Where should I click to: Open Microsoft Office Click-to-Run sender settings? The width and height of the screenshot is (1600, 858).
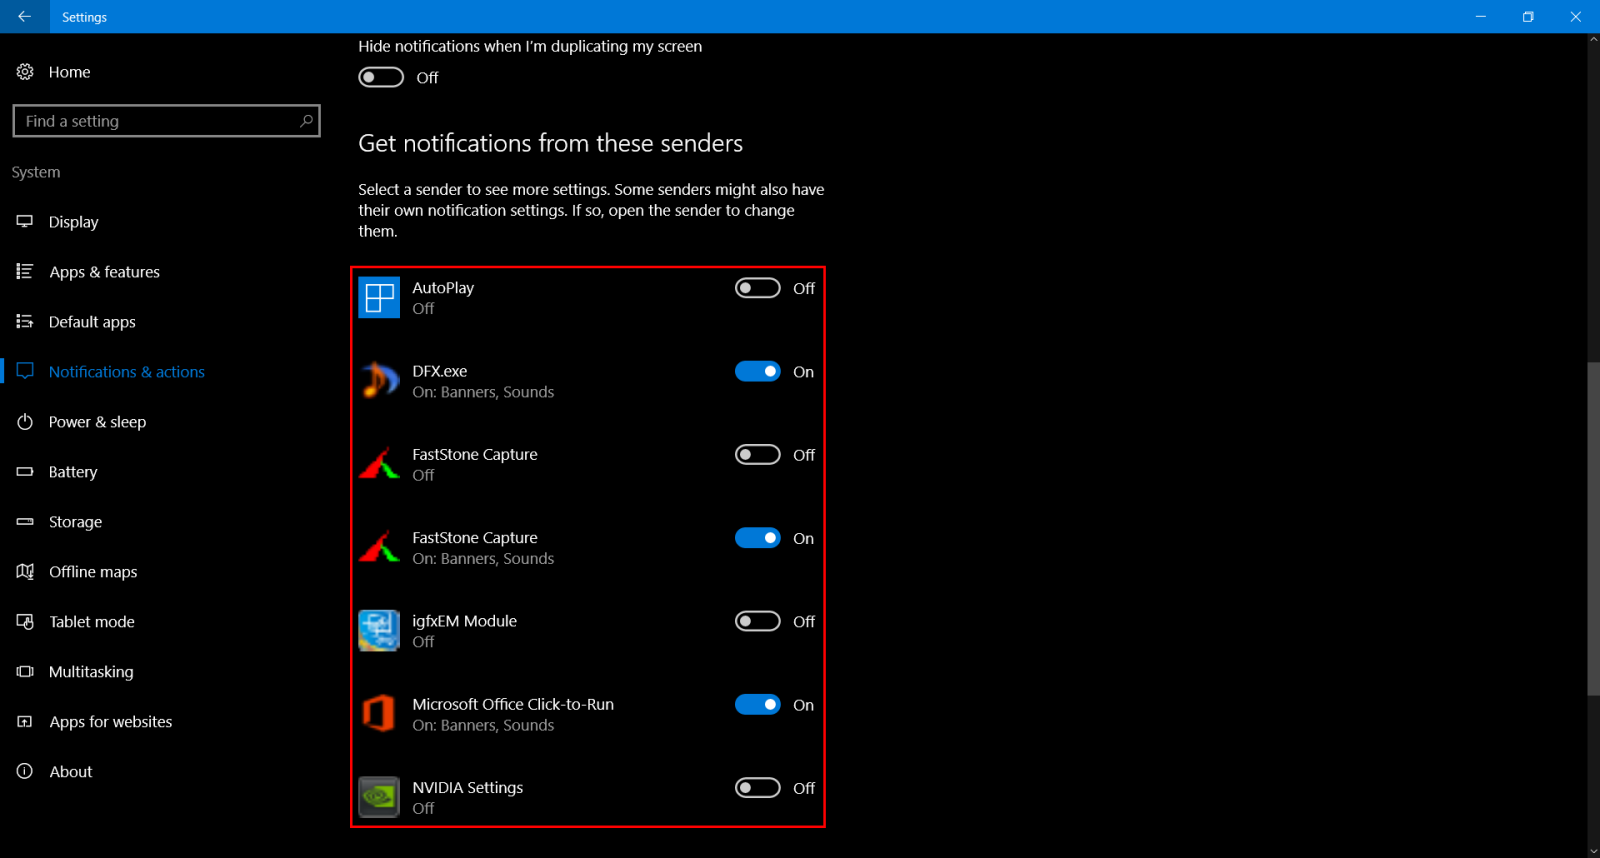pos(513,705)
